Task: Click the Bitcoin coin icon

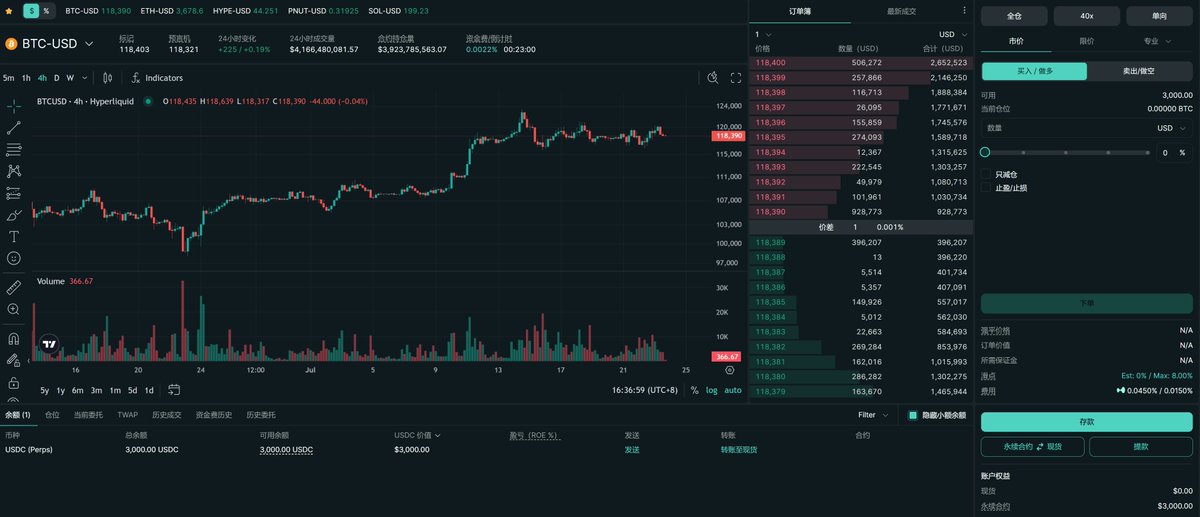Action: point(11,44)
